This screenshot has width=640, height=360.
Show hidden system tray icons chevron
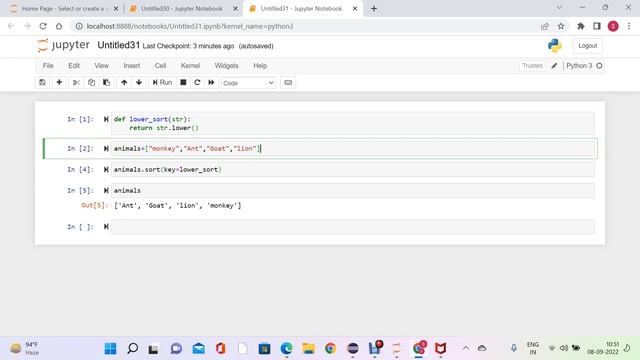[465, 348]
